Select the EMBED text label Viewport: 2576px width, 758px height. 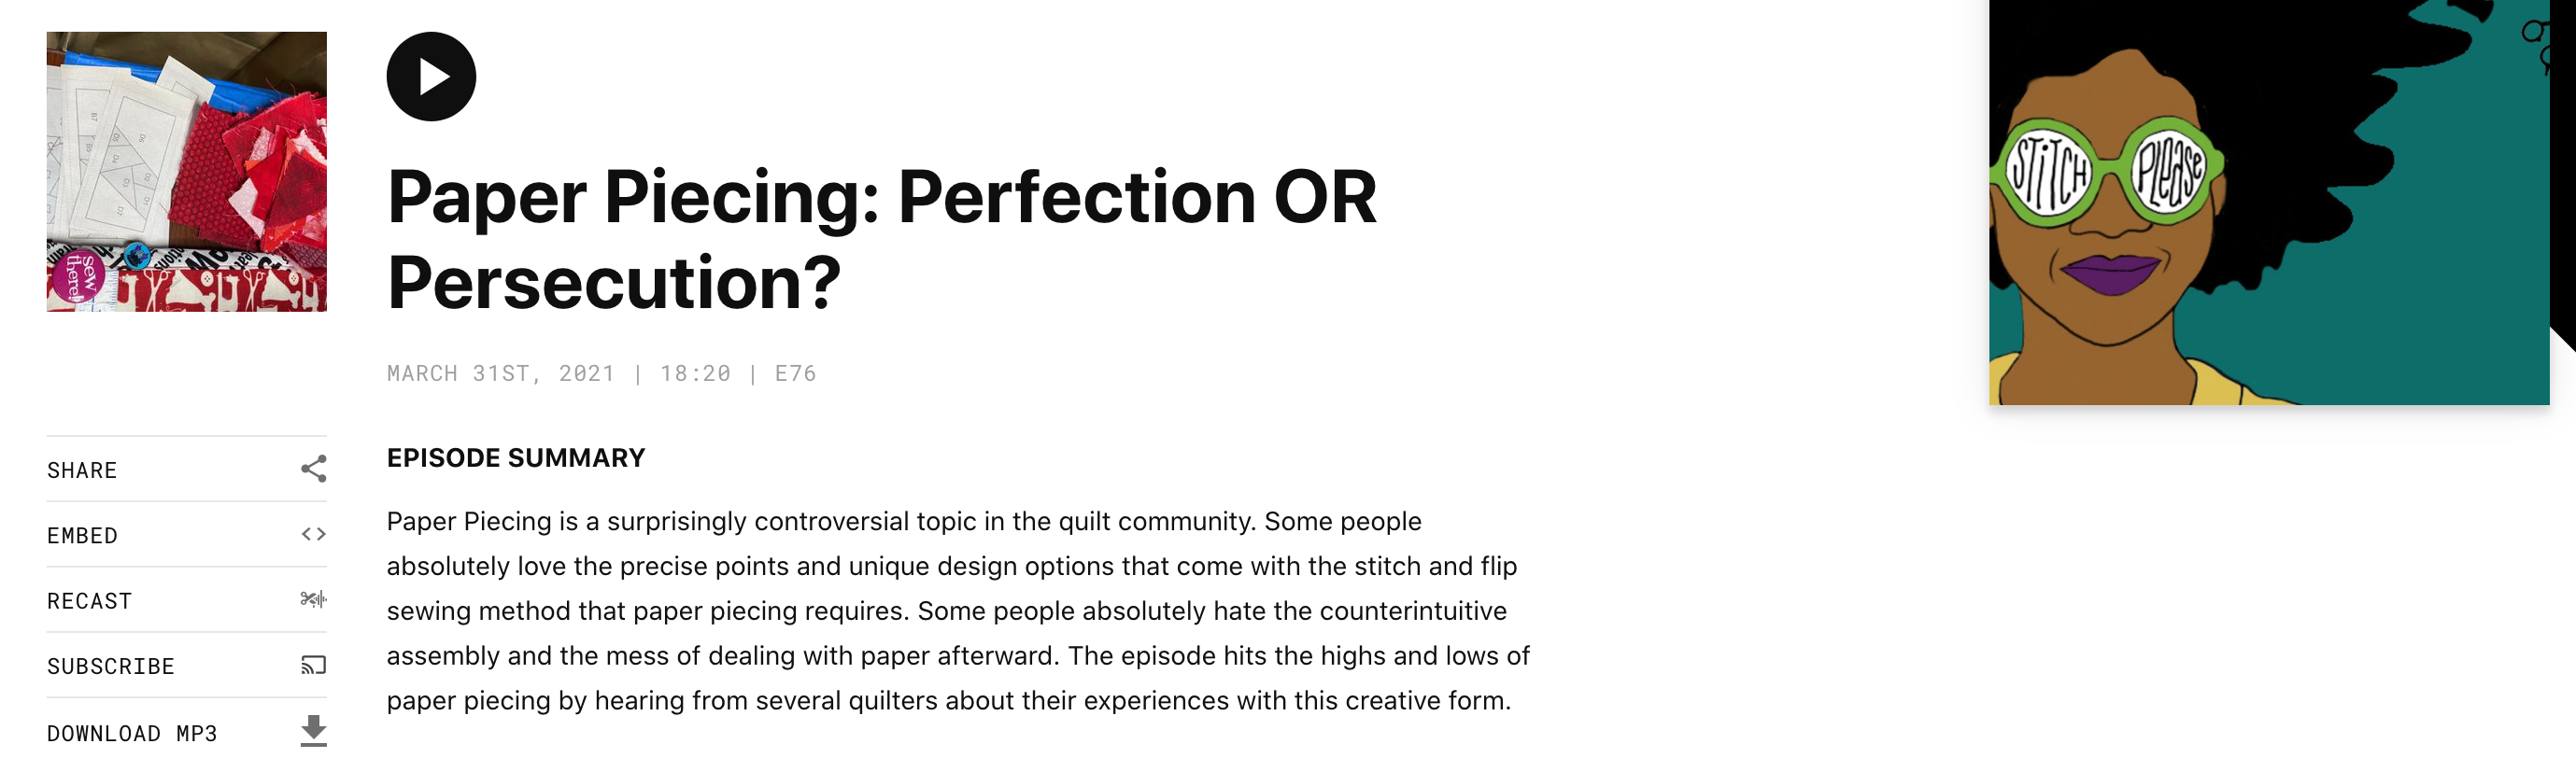pos(82,536)
